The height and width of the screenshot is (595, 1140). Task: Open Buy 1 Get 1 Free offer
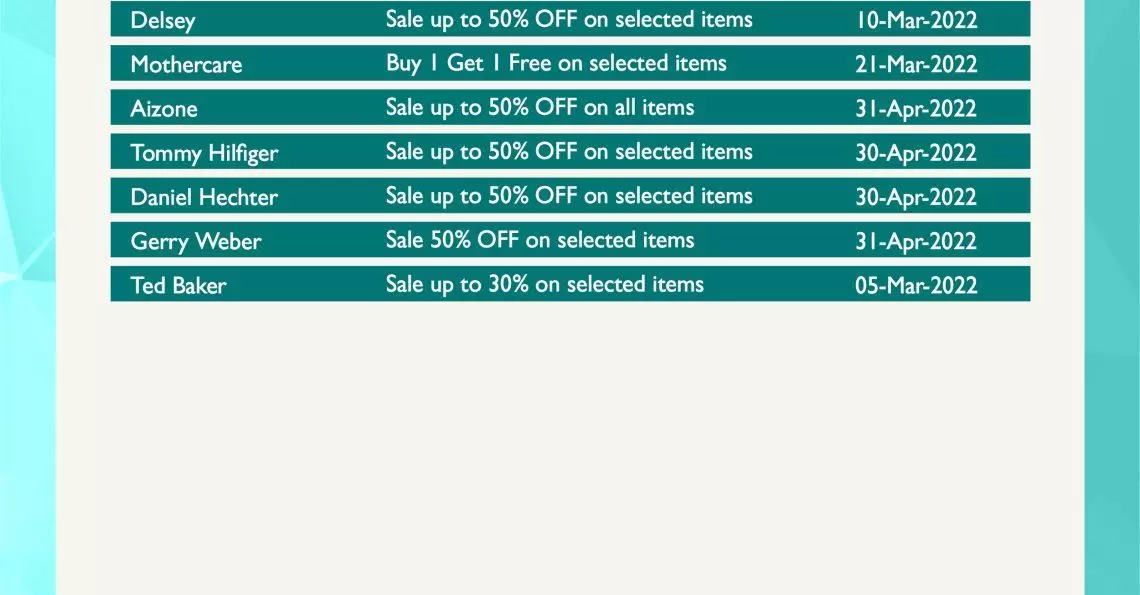click(556, 63)
